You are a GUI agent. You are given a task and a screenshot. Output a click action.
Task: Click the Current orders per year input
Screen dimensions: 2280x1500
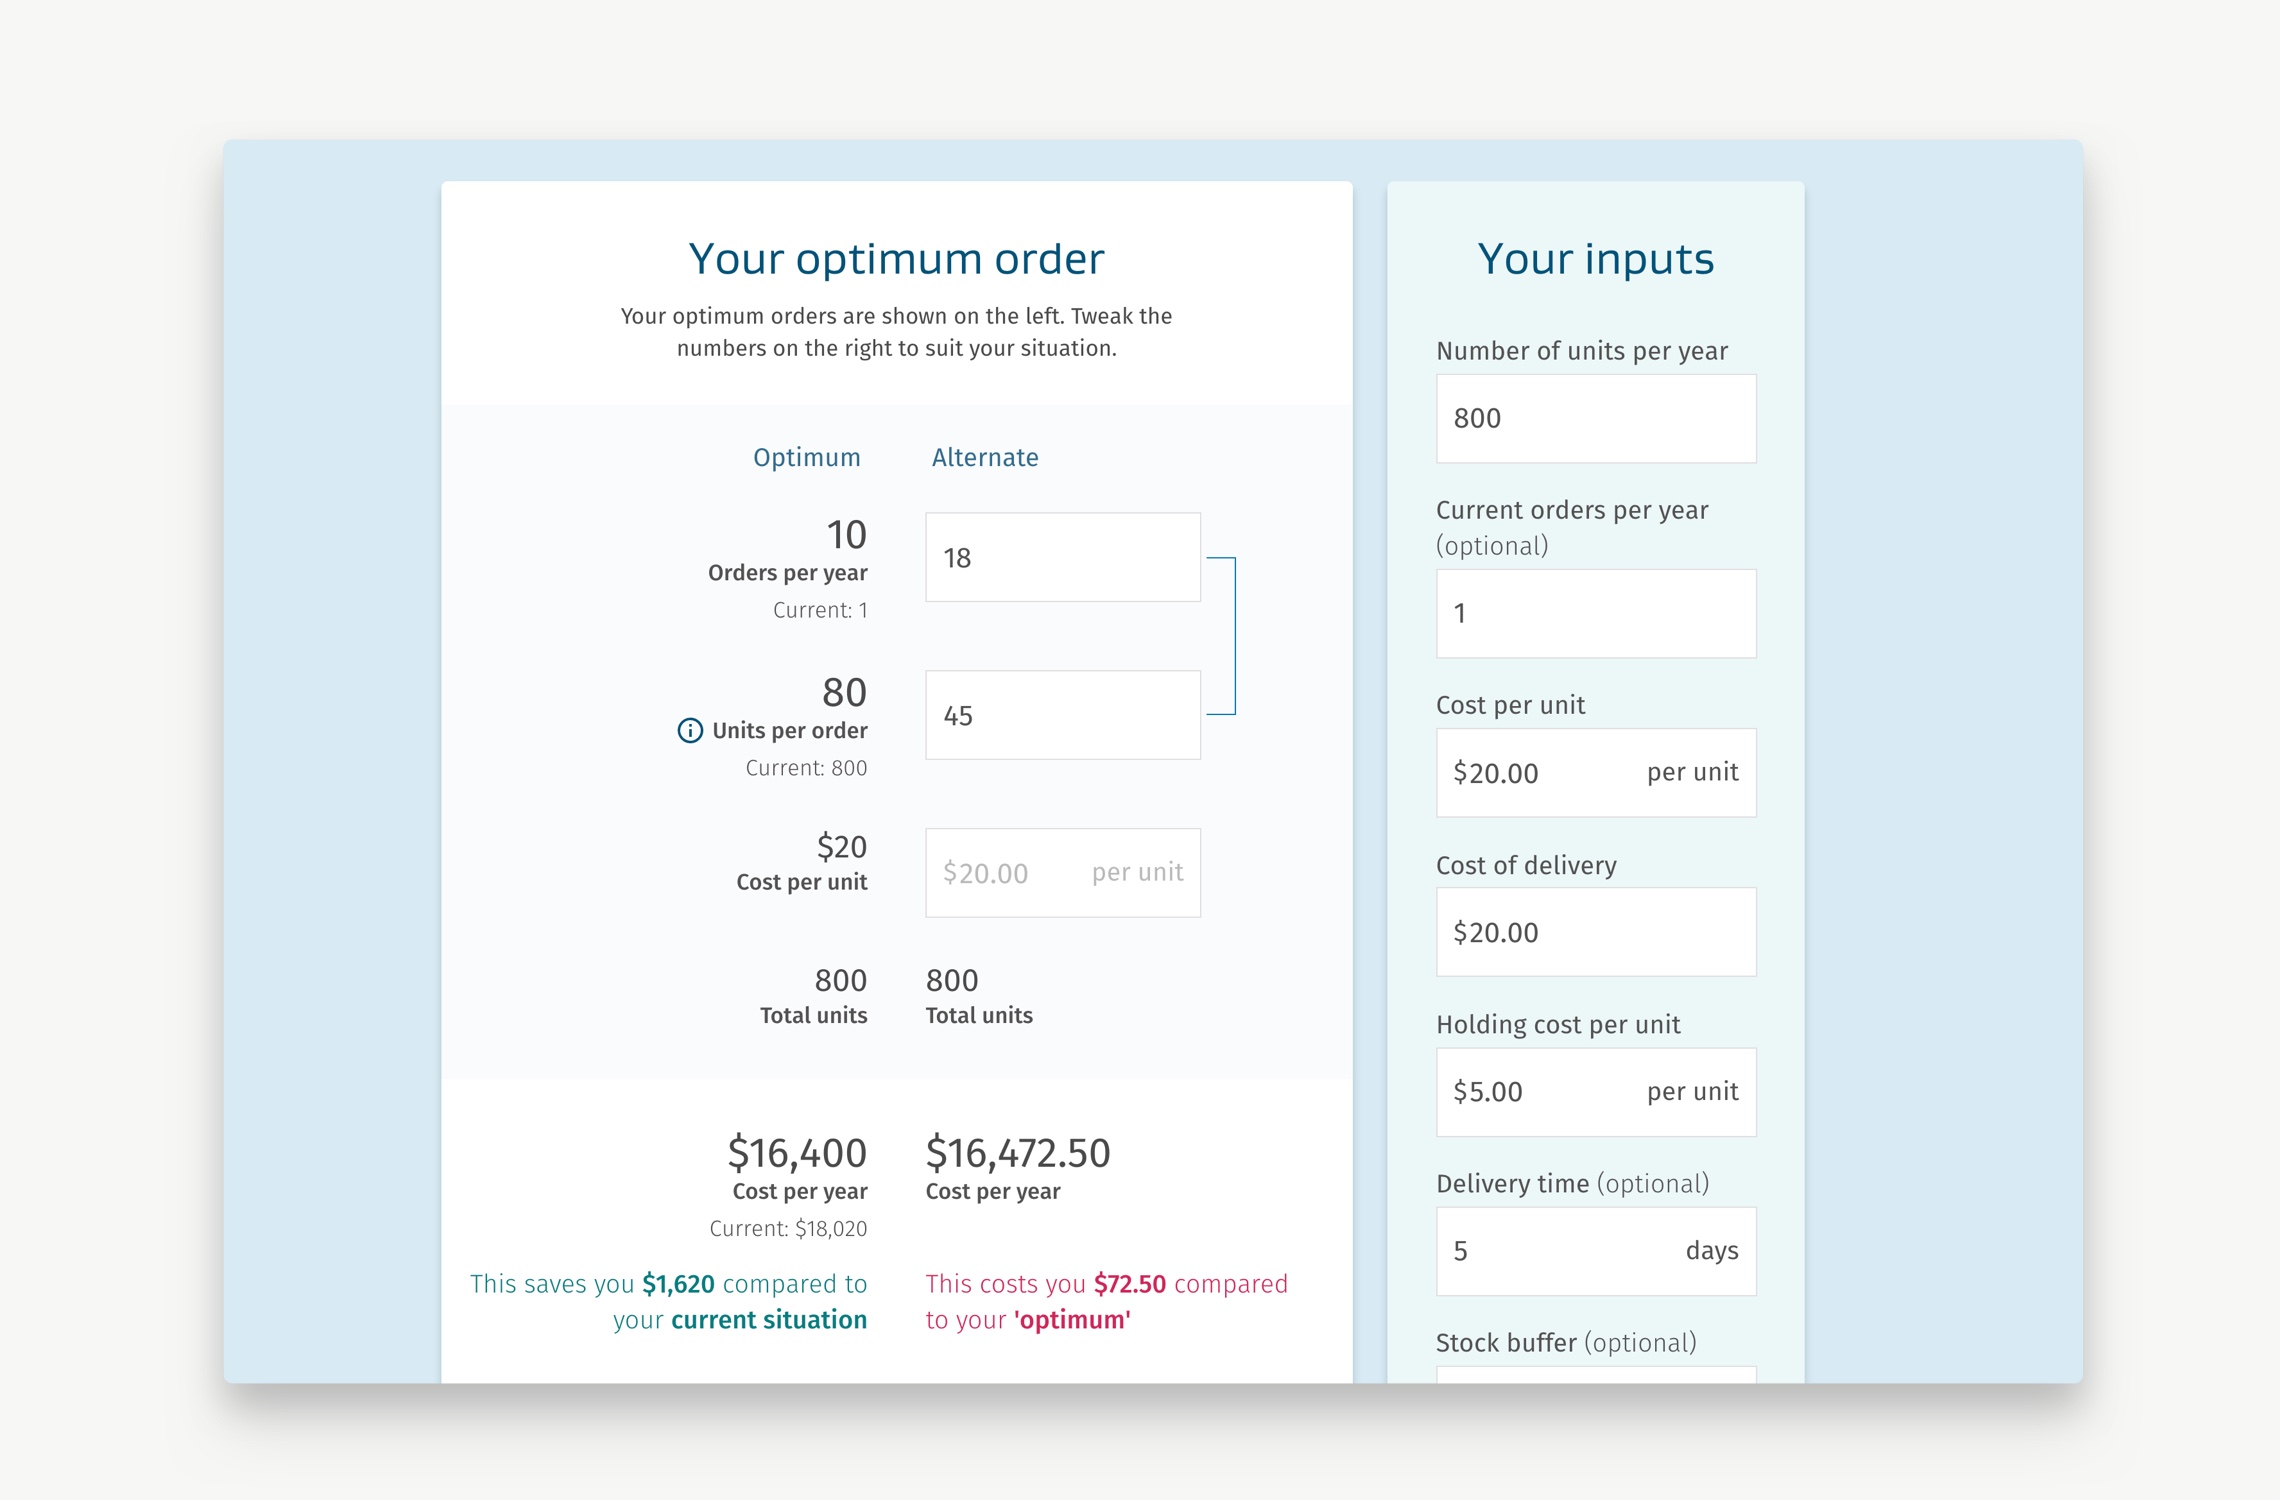(x=1596, y=613)
